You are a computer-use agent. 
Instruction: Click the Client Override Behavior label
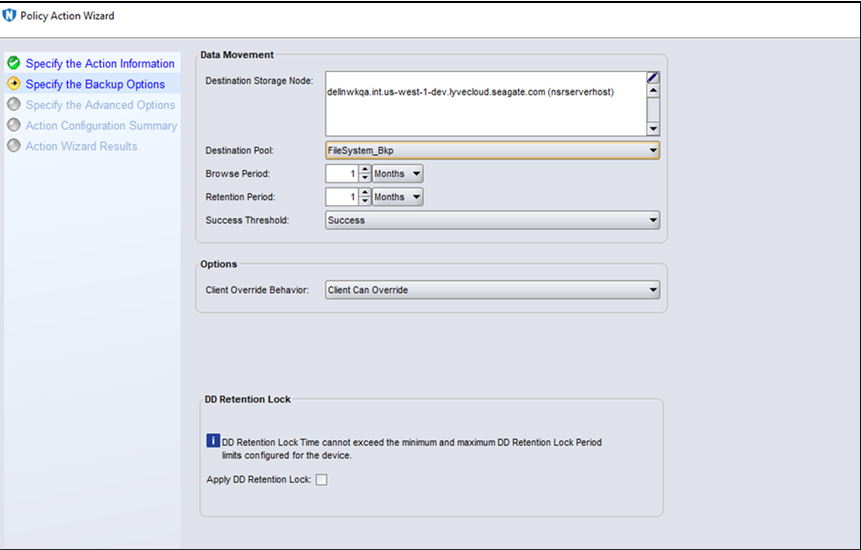pyautogui.click(x=257, y=290)
